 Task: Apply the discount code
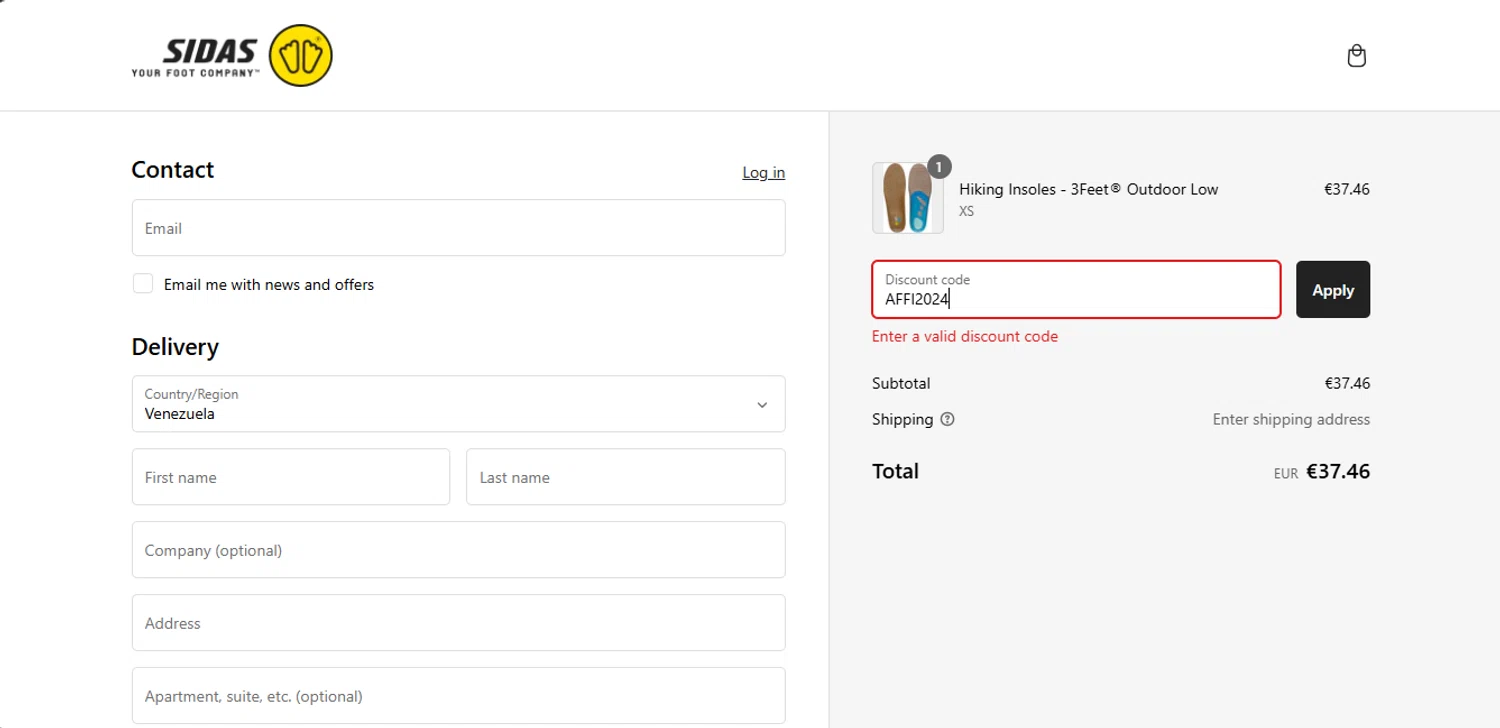pos(1333,290)
